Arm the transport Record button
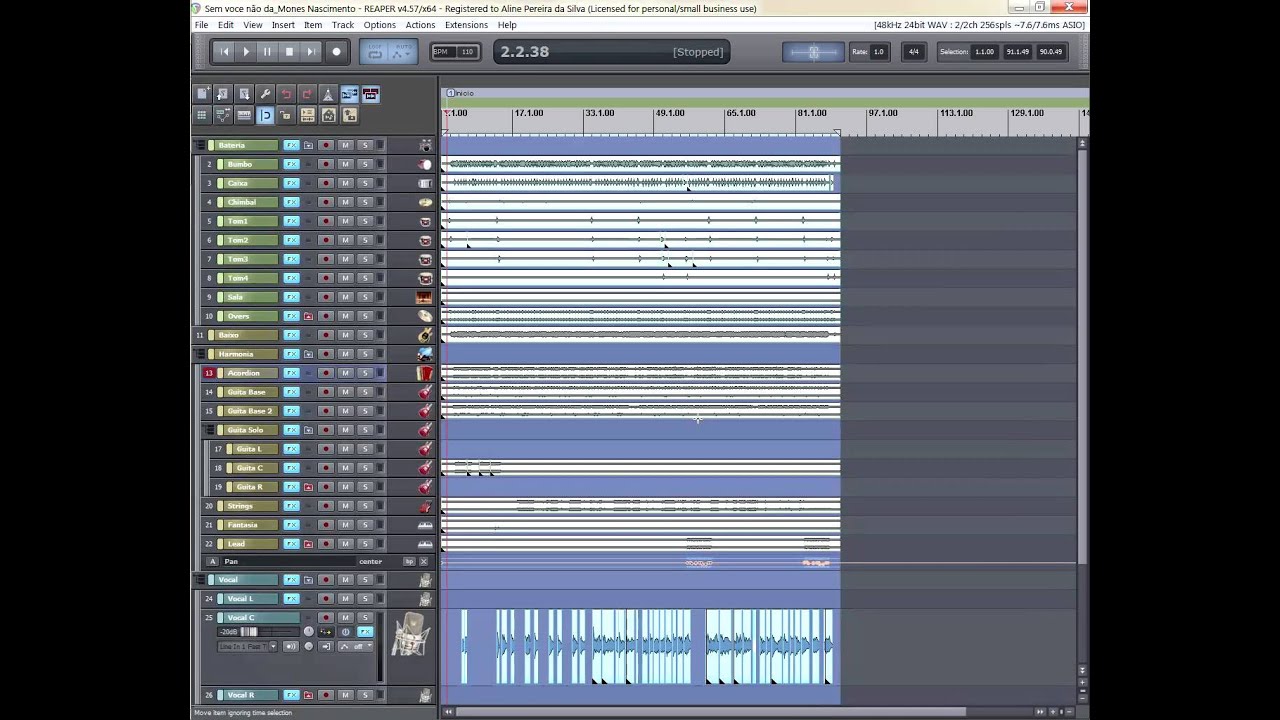 336,52
